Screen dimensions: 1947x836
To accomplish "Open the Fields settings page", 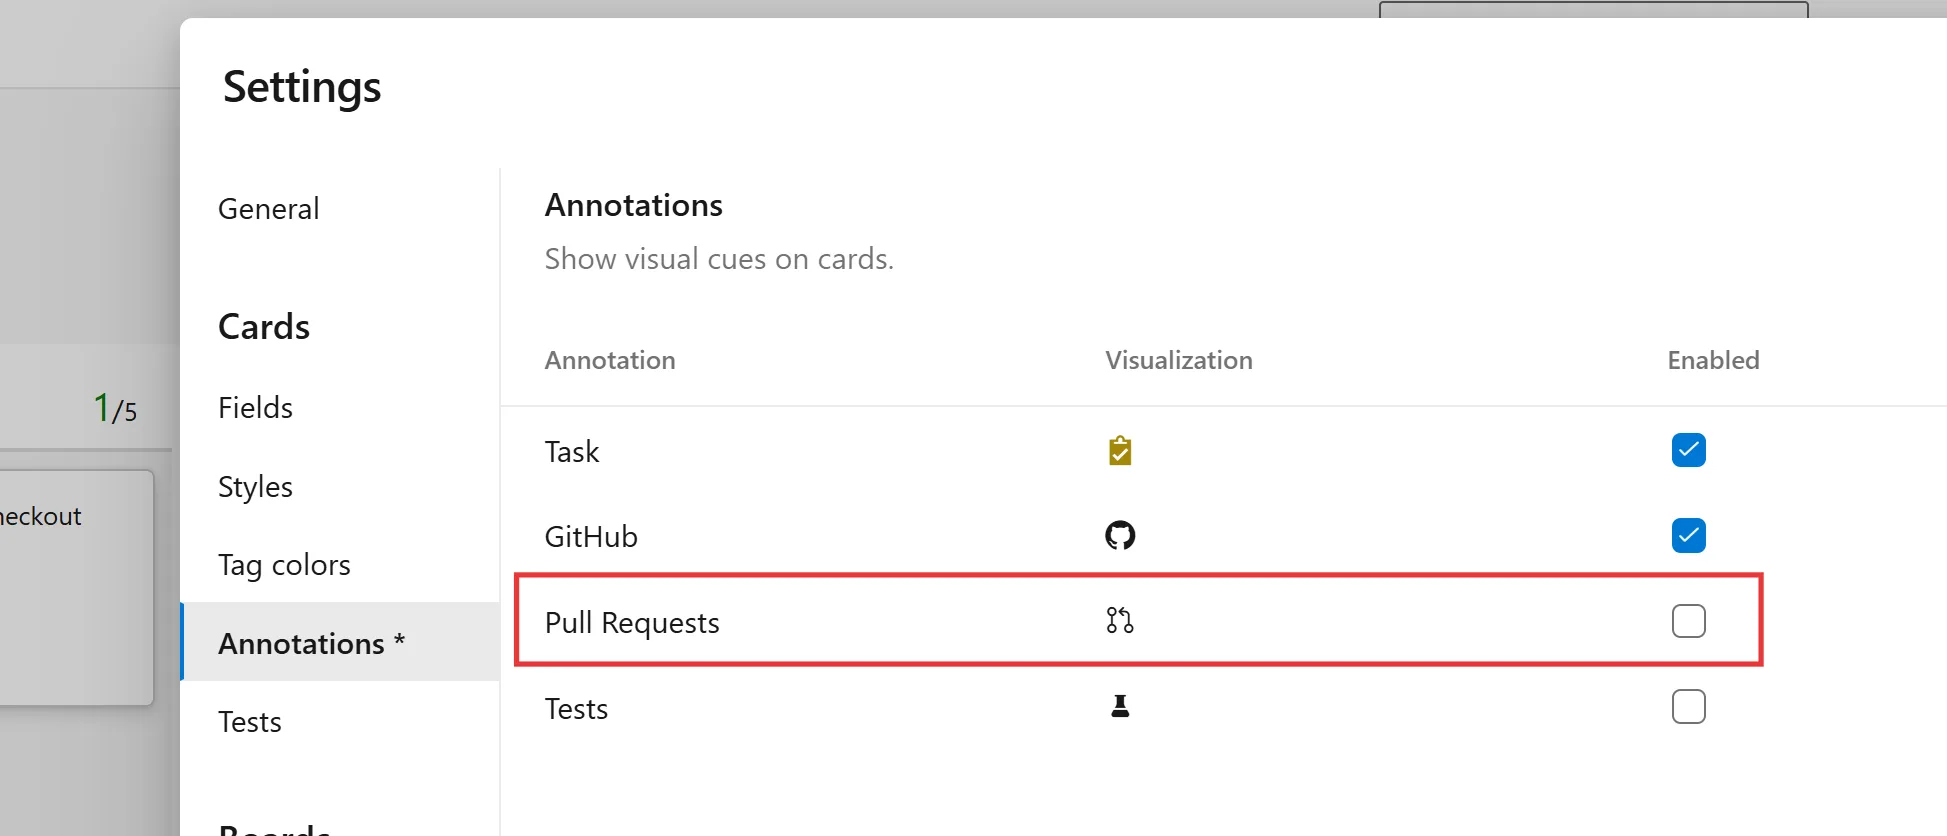I will (256, 408).
